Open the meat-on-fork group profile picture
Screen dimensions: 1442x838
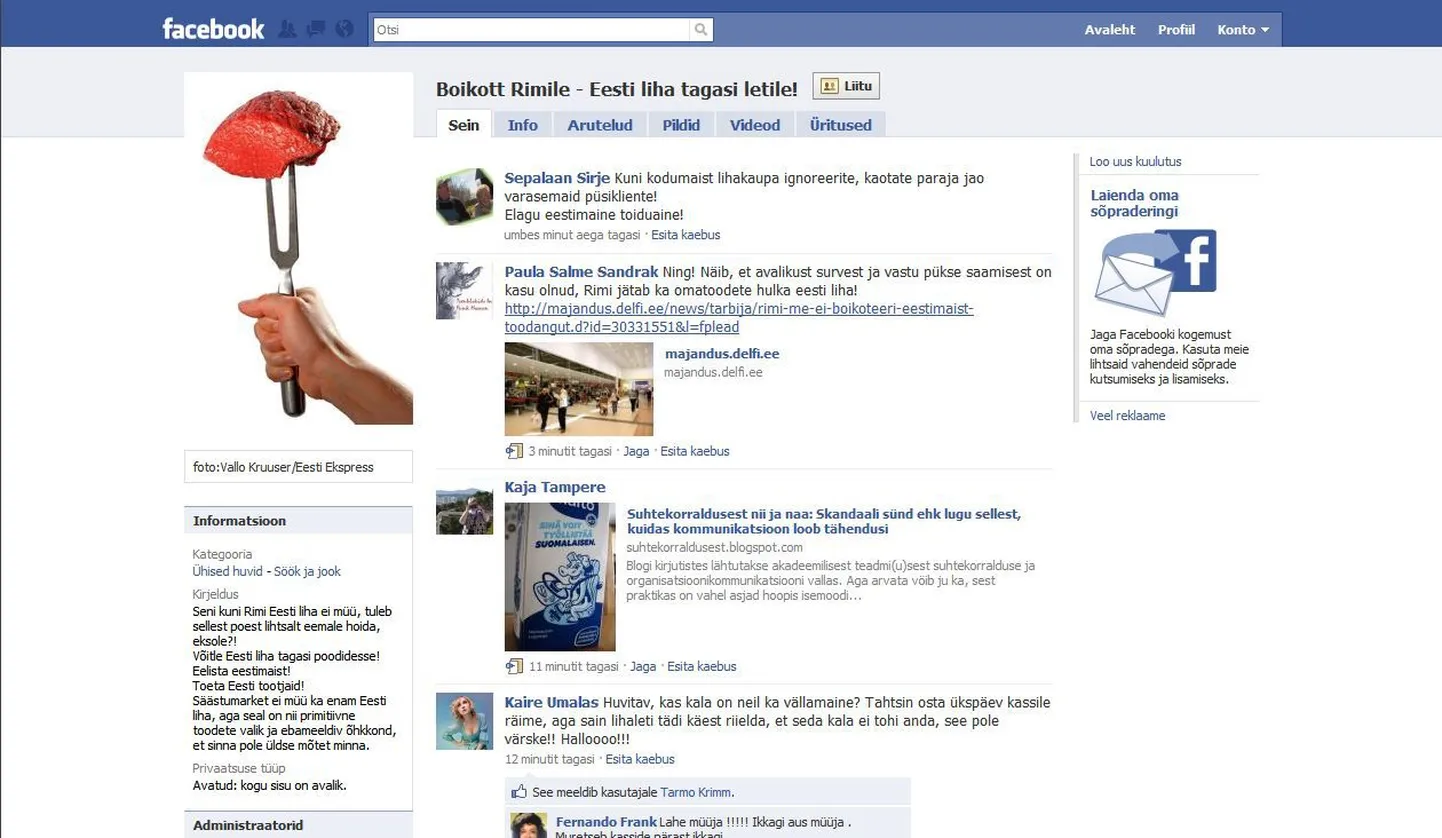298,248
